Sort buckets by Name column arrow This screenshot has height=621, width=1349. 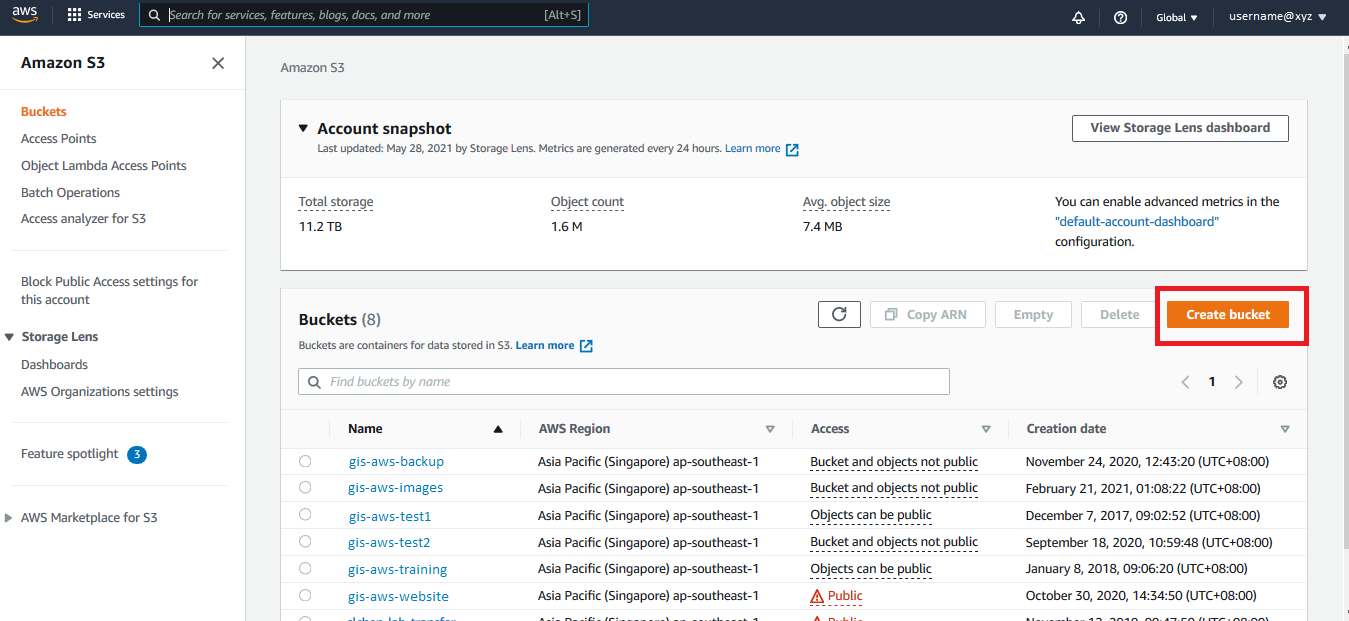click(x=498, y=429)
